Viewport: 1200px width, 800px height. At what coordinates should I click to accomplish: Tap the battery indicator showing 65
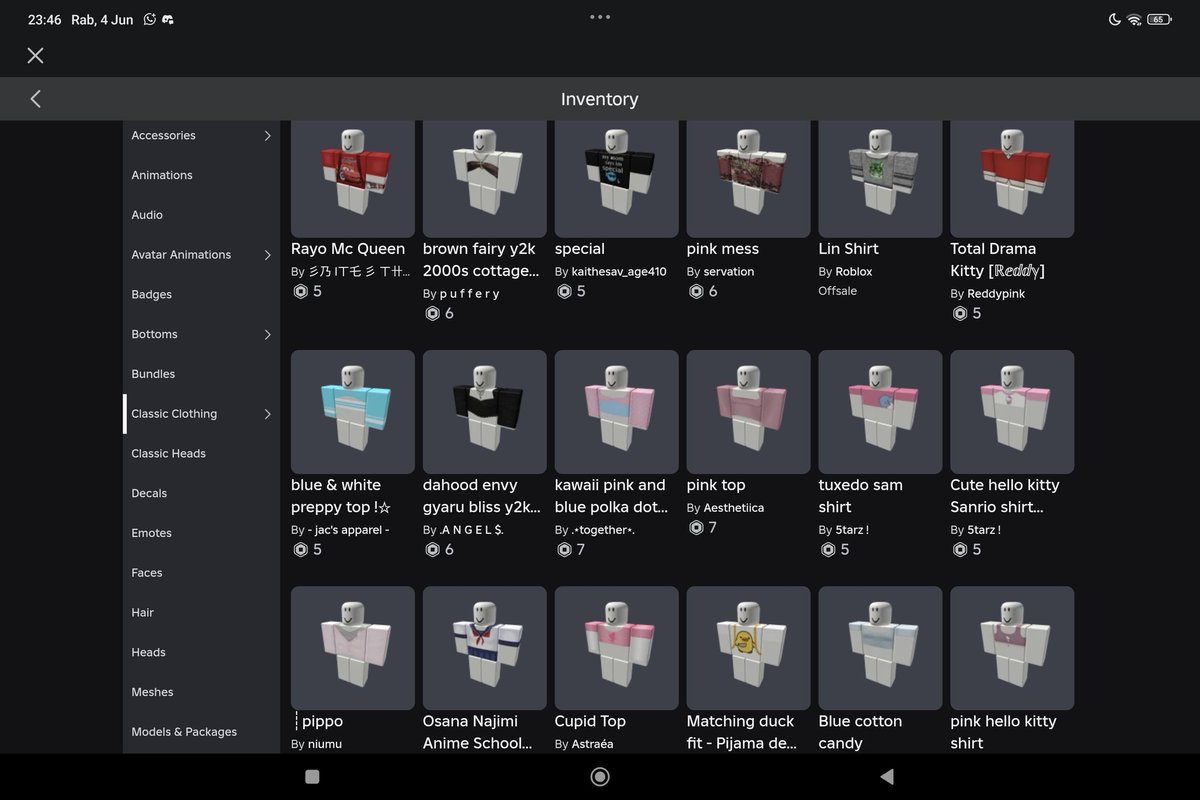[x=1158, y=18]
